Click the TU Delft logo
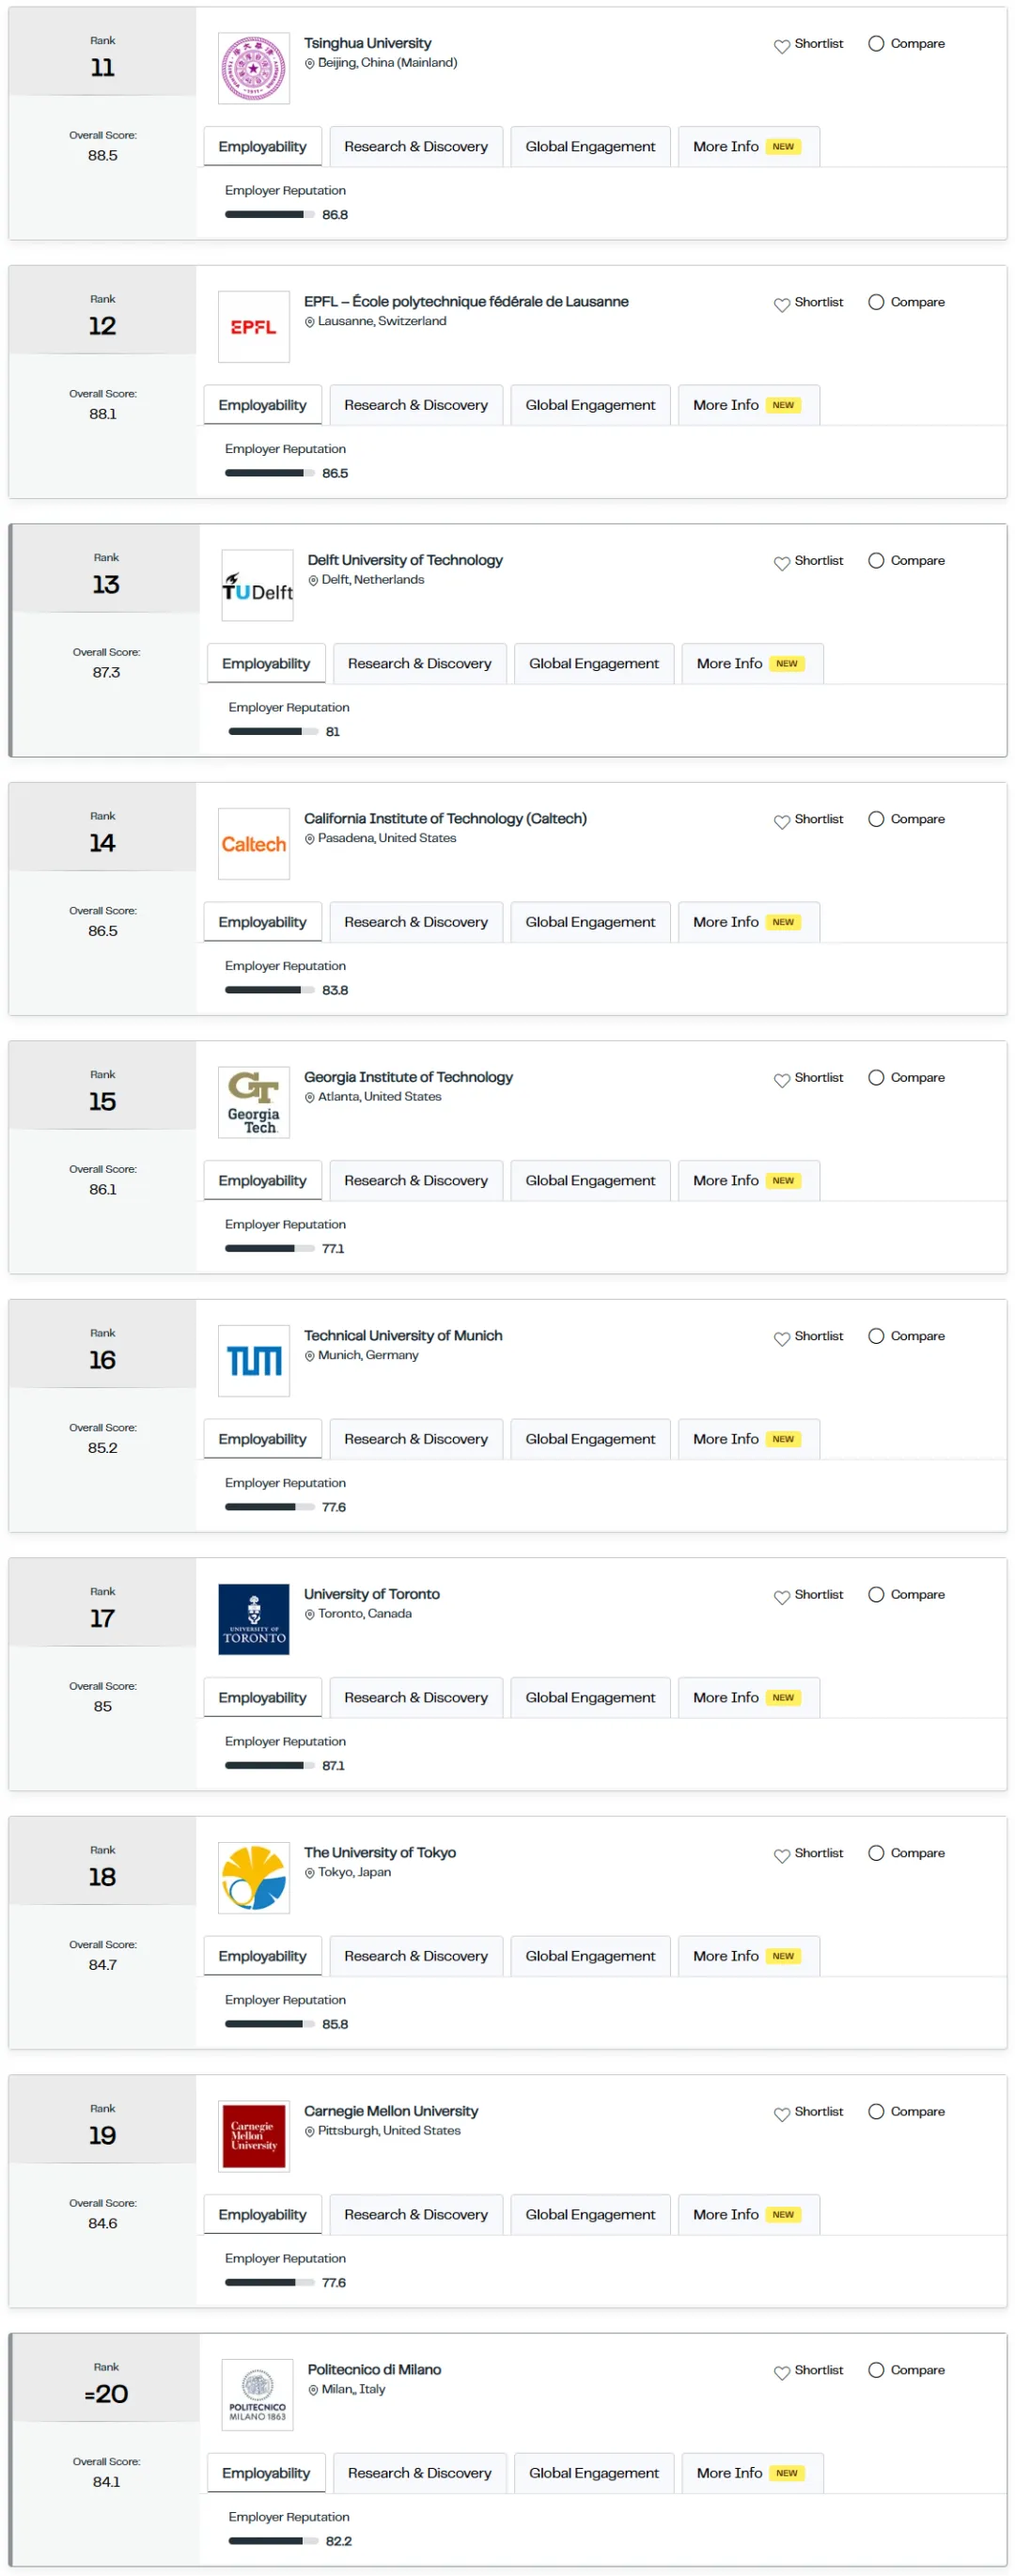This screenshot has height=2576, width=1015. (x=257, y=586)
